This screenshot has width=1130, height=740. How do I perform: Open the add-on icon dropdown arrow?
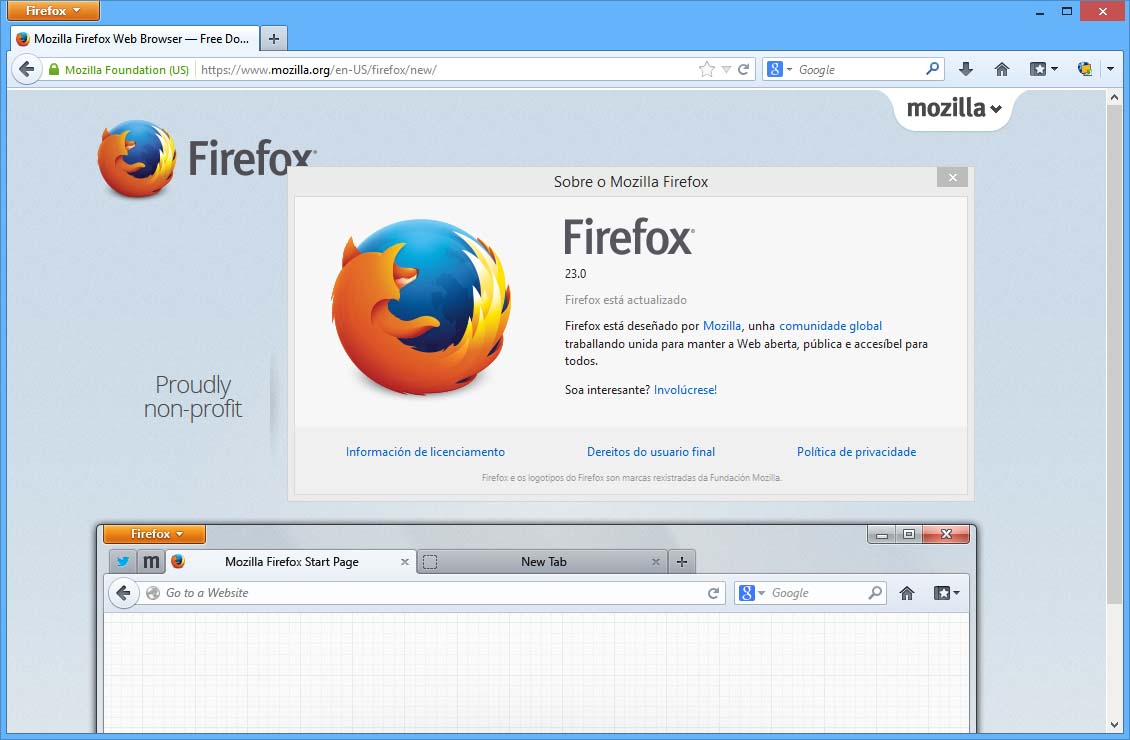[x=1111, y=69]
